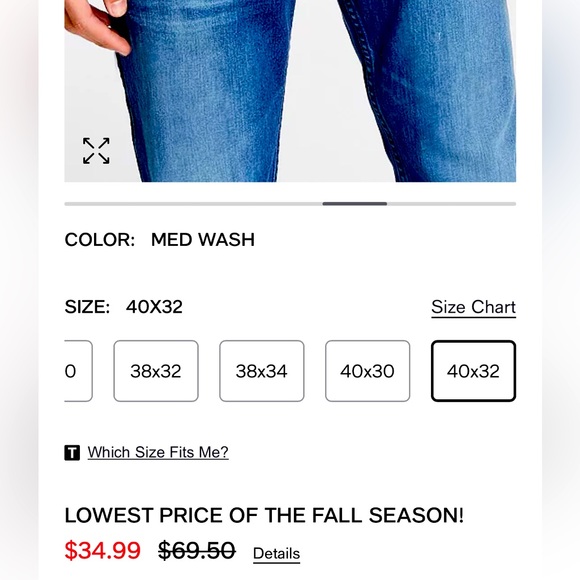
Task: Open the Size Chart link
Action: (473, 307)
